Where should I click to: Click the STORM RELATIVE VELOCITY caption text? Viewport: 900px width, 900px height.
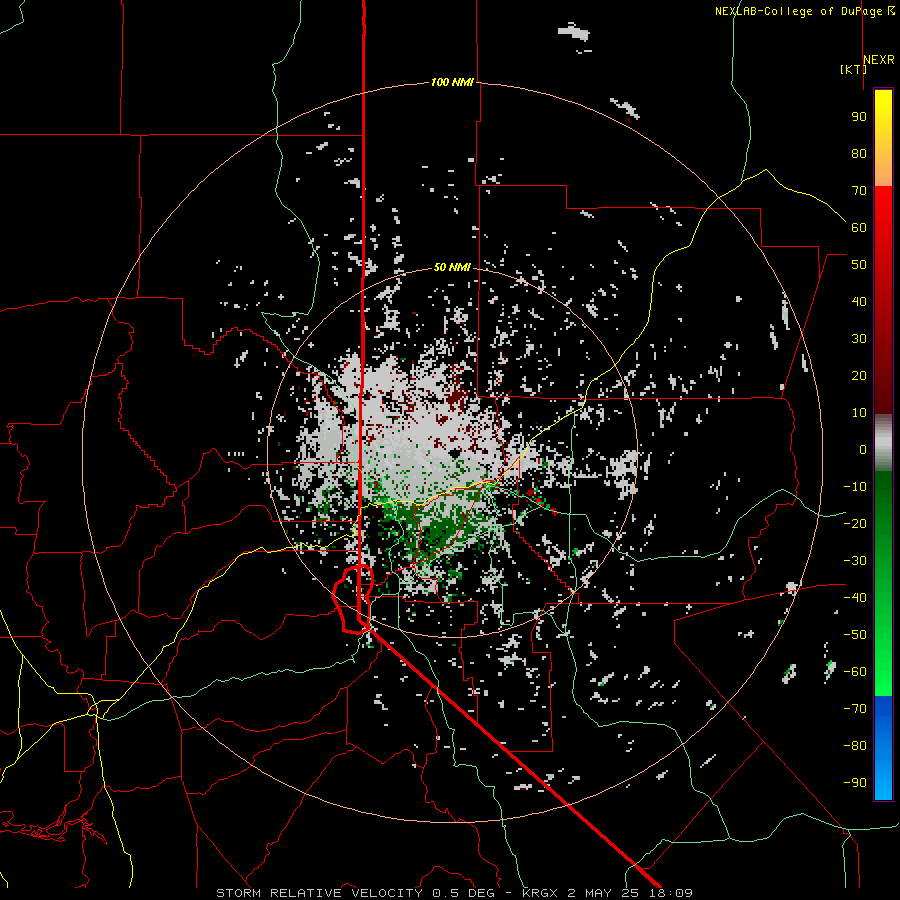click(320, 893)
